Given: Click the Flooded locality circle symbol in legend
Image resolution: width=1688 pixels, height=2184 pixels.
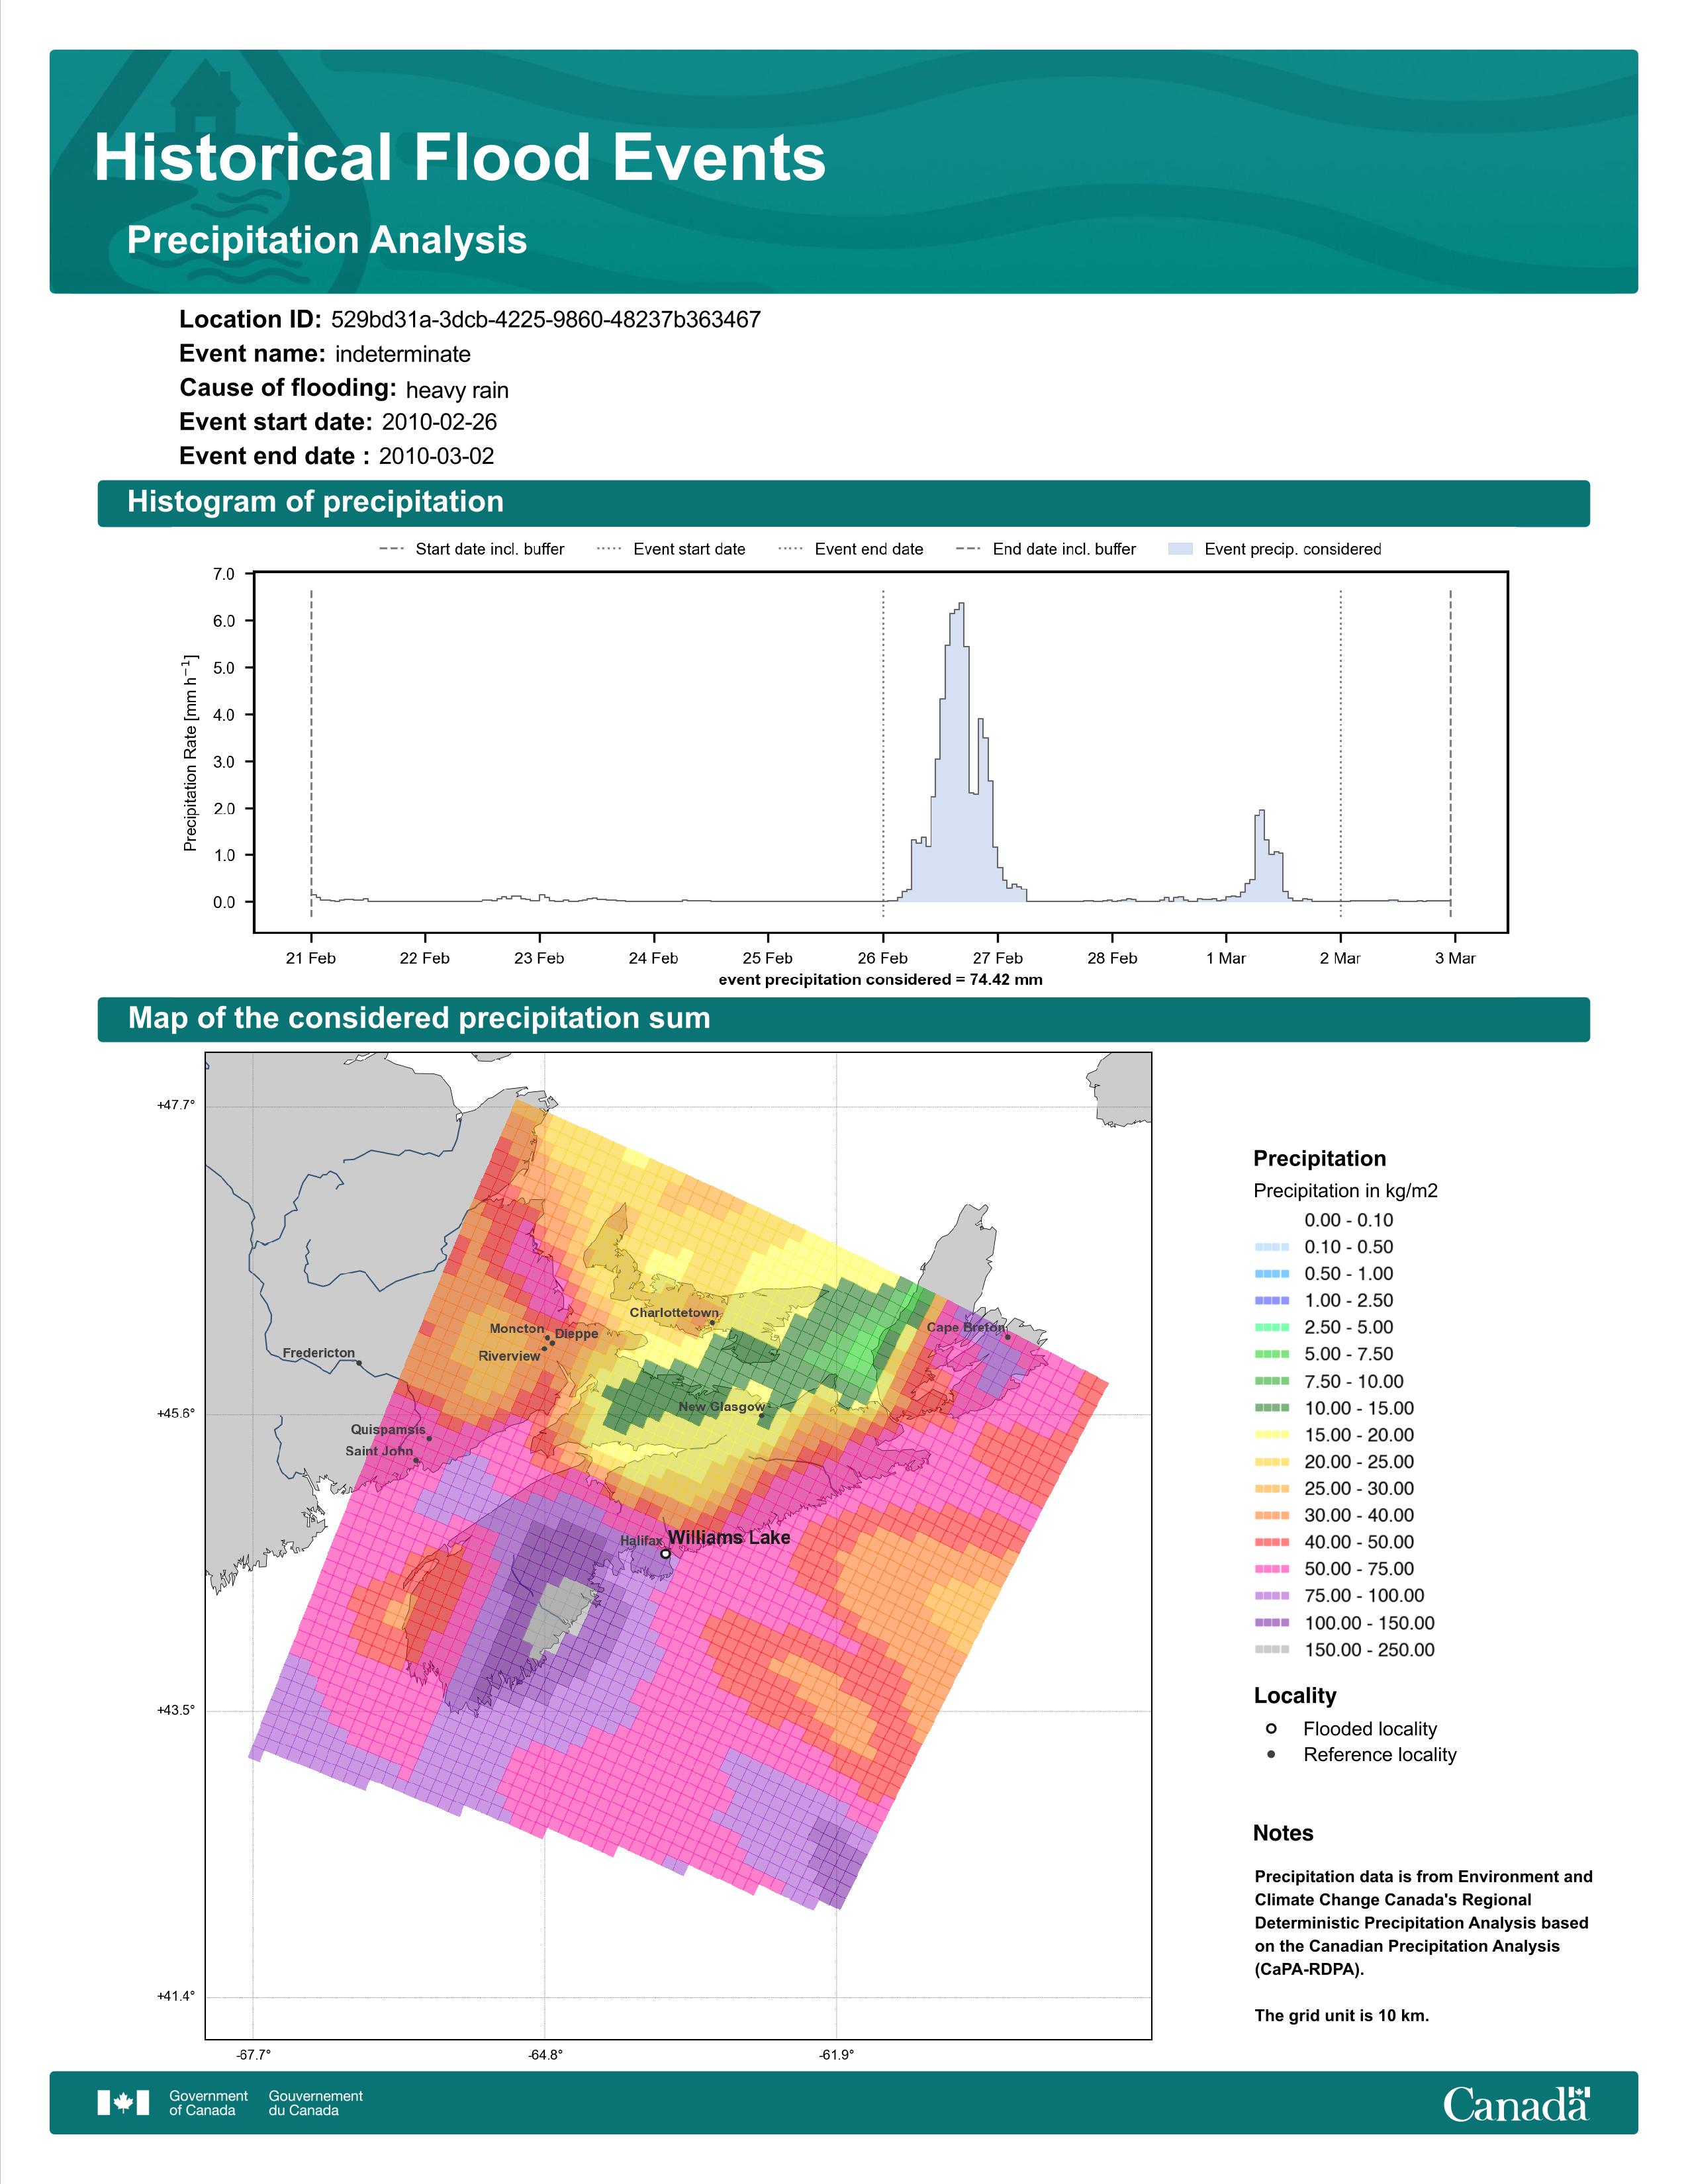Looking at the screenshot, I should click(x=1271, y=1728).
